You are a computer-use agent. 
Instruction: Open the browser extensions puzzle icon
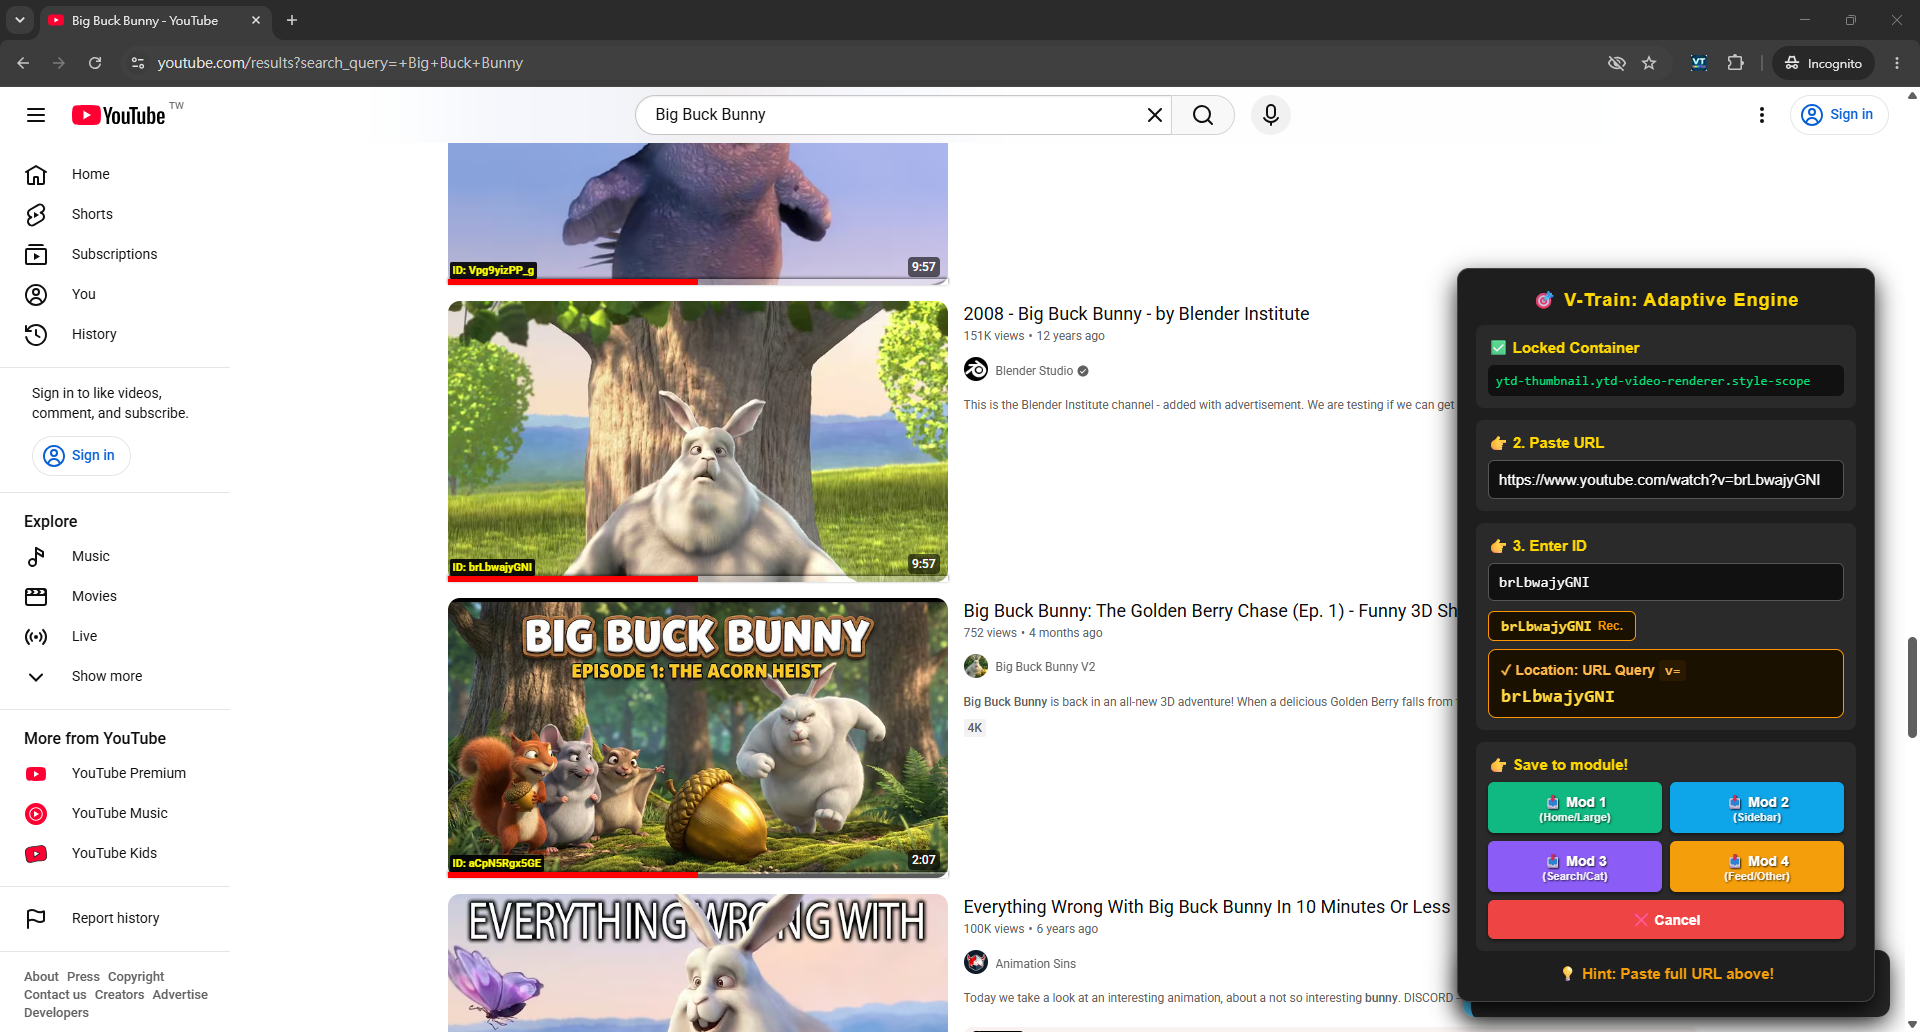(x=1735, y=63)
